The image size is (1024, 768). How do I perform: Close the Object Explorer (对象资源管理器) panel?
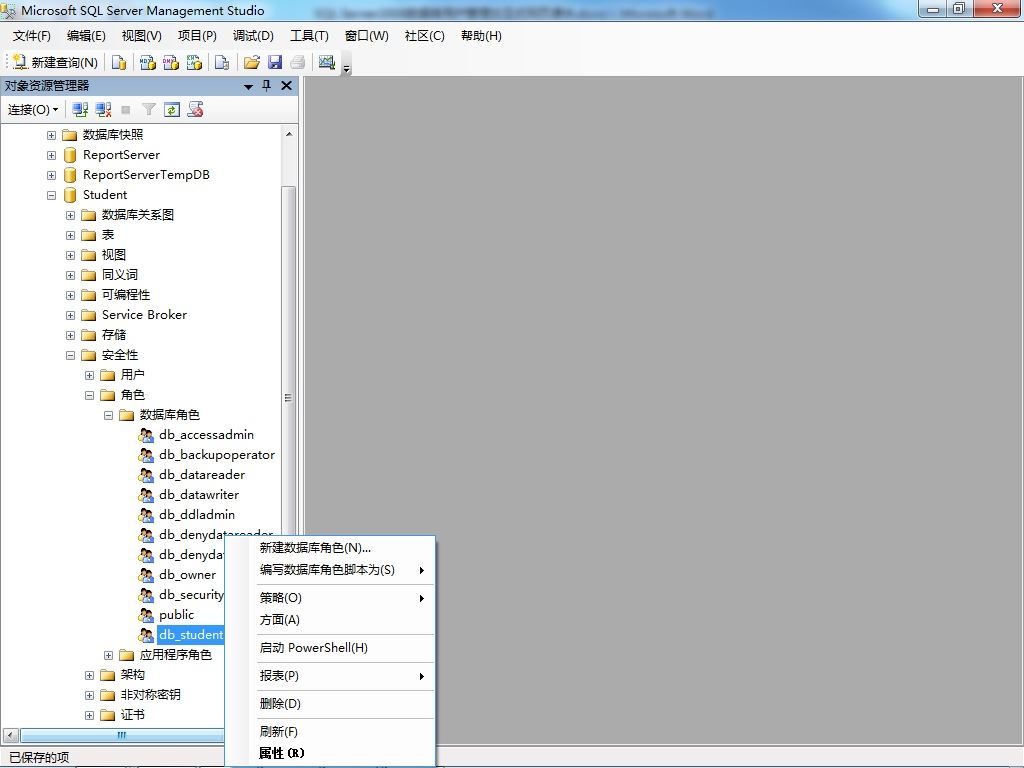tap(286, 86)
